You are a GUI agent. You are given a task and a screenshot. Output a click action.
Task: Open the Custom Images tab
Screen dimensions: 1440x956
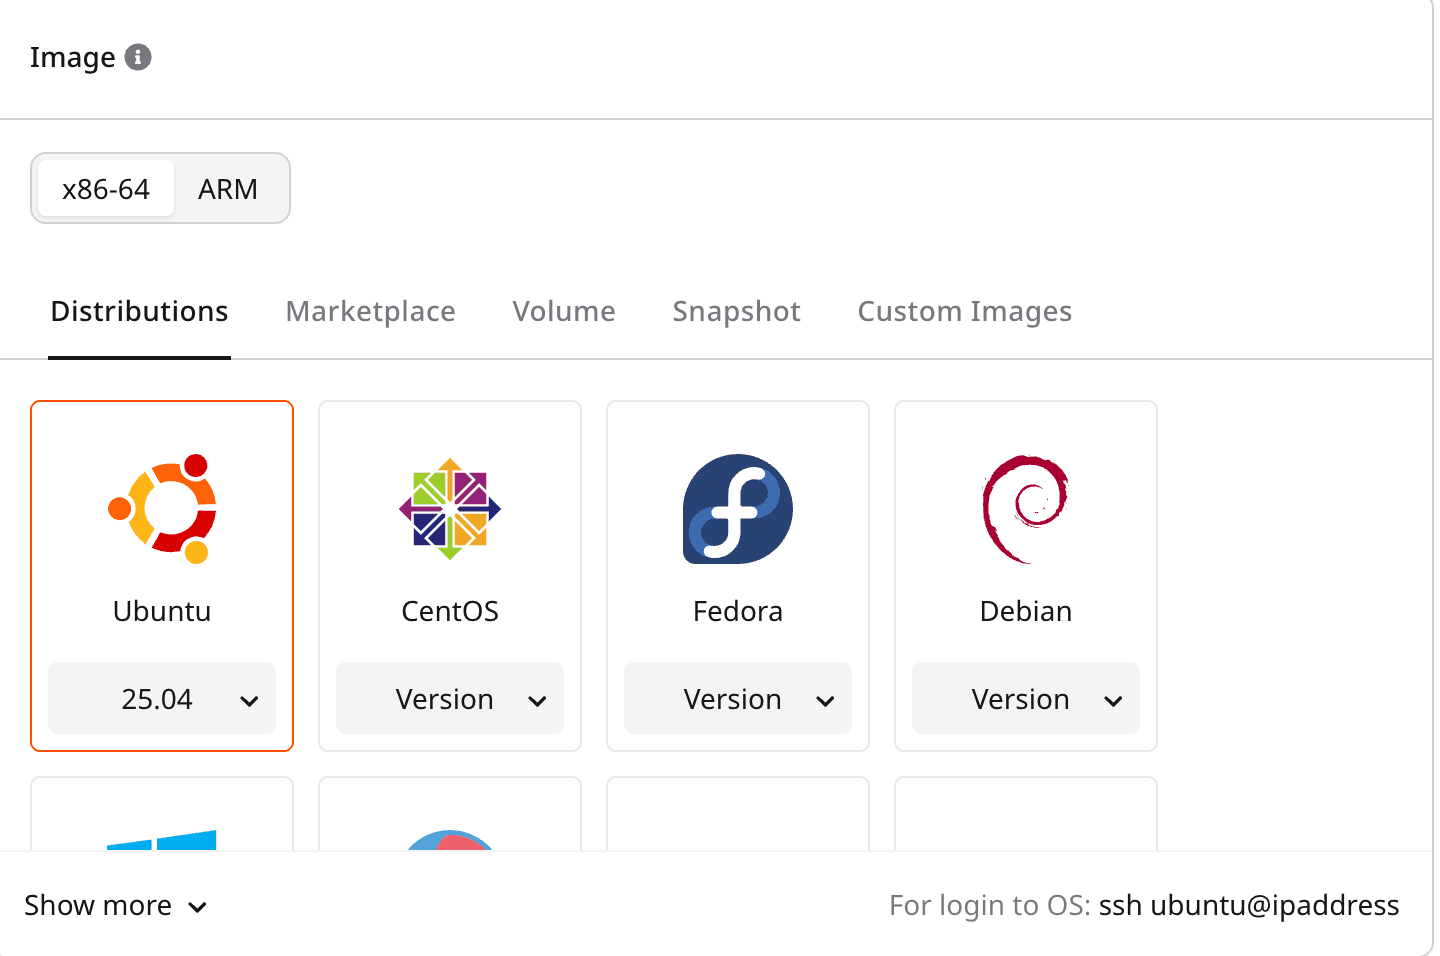[x=965, y=312]
